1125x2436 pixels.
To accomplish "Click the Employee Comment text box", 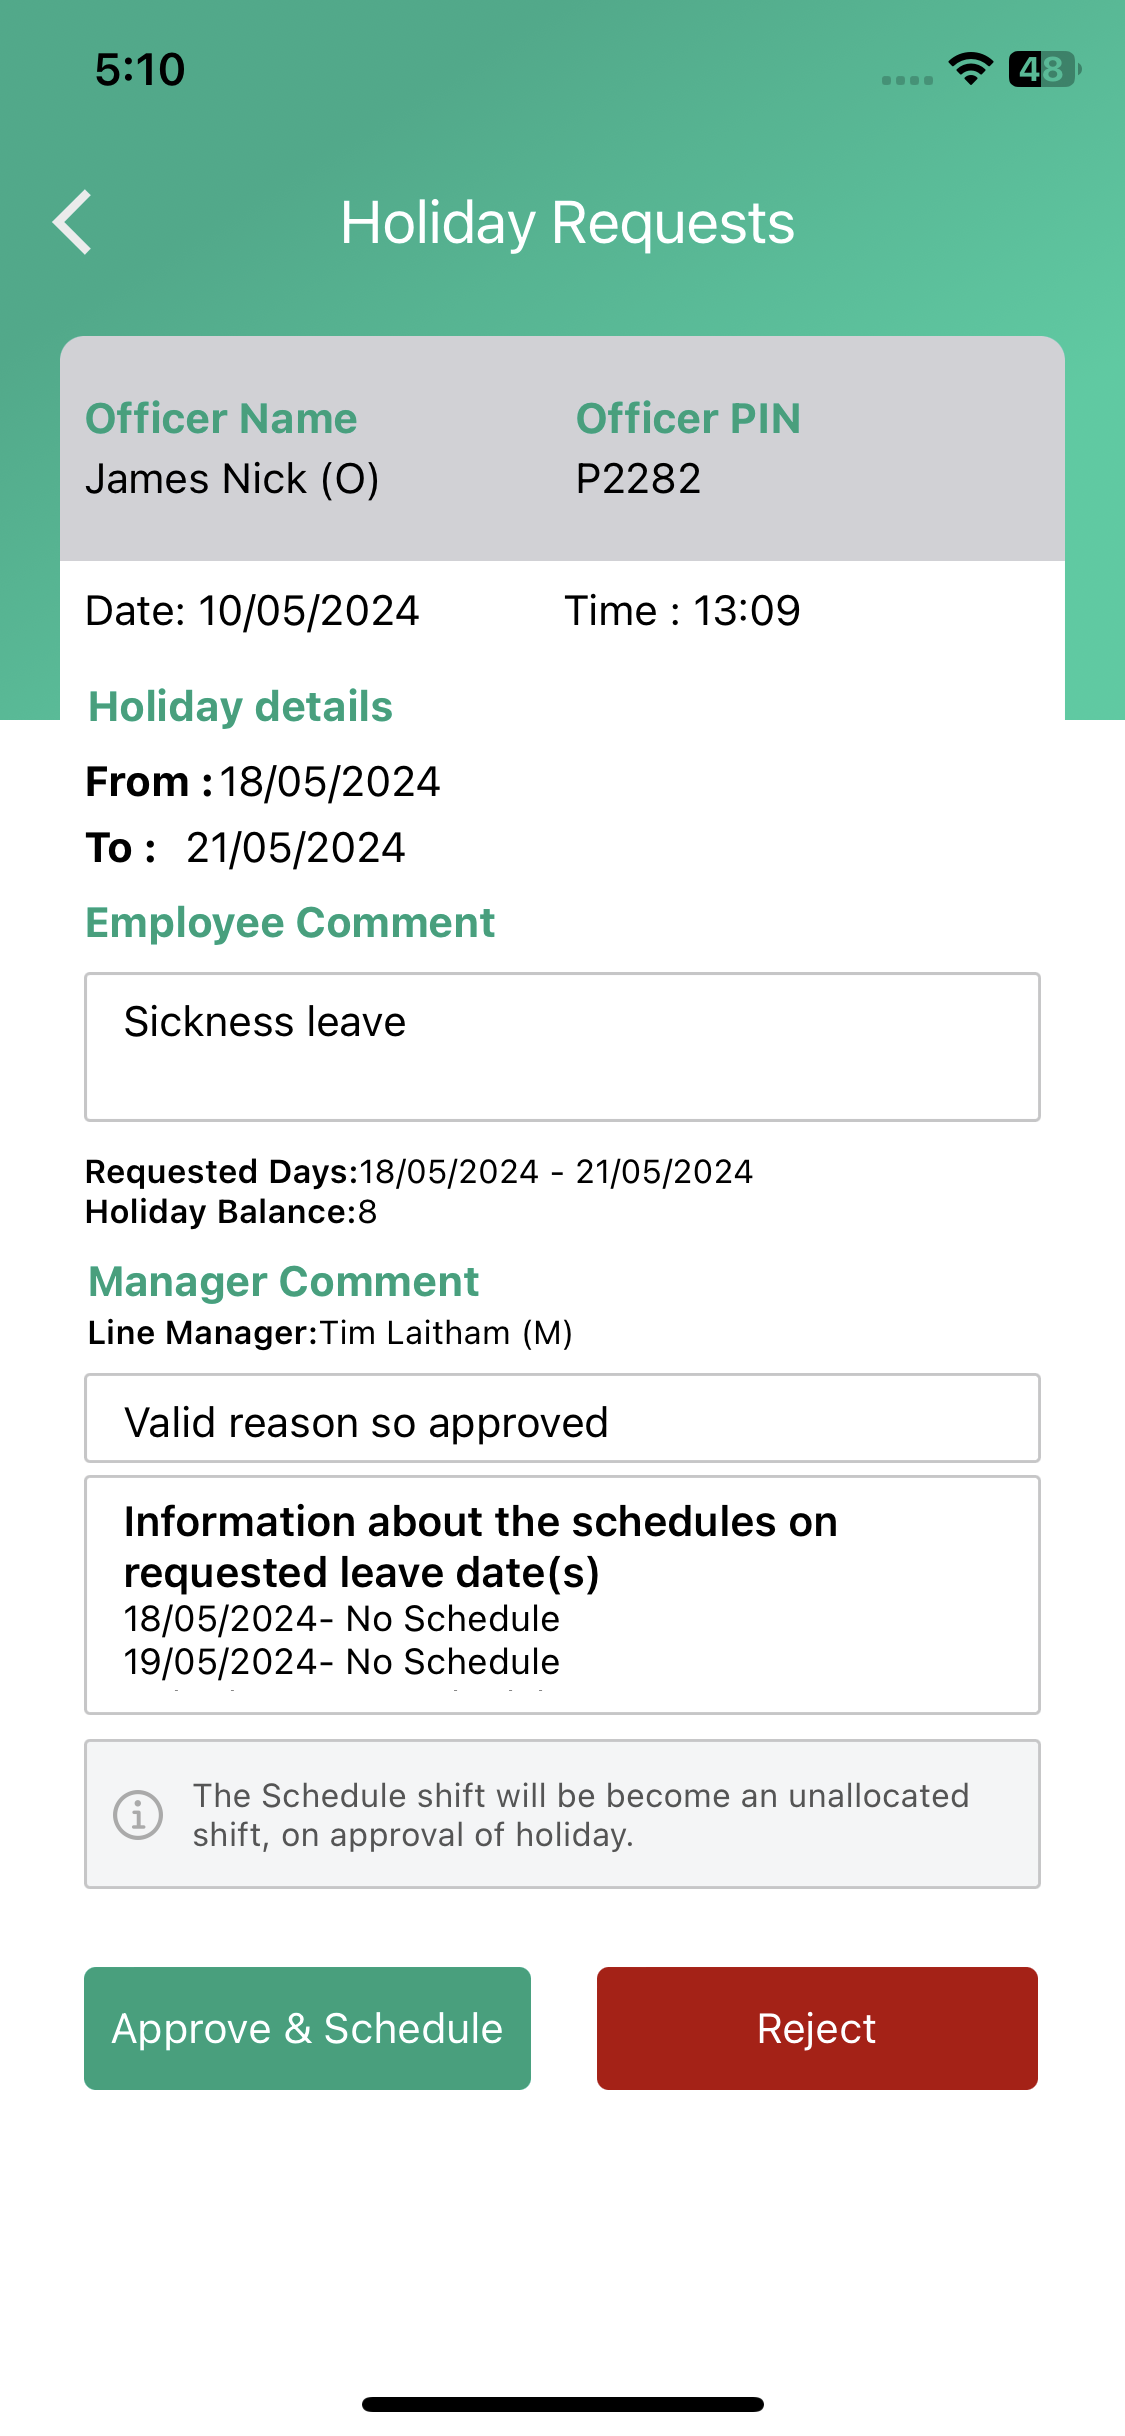I will 562,1046.
